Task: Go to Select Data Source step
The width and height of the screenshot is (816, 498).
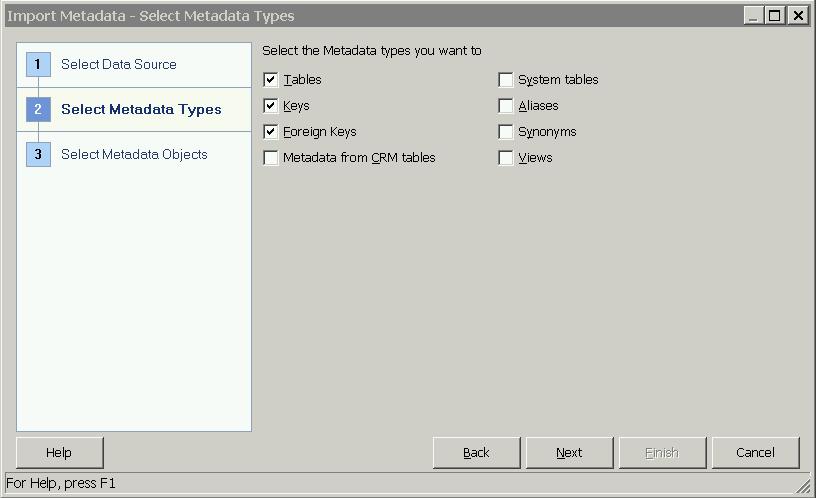Action: [118, 65]
